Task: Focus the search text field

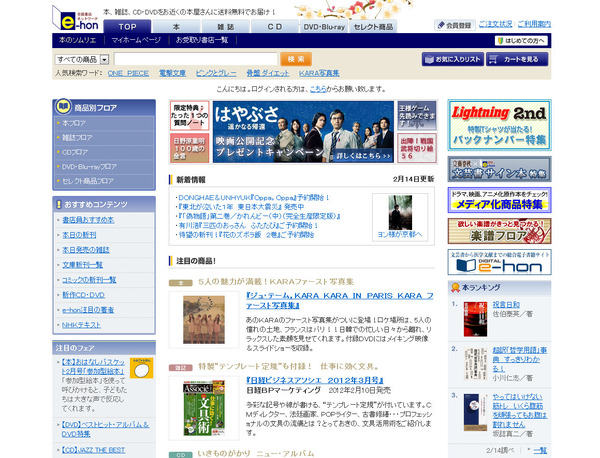Action: point(196,59)
